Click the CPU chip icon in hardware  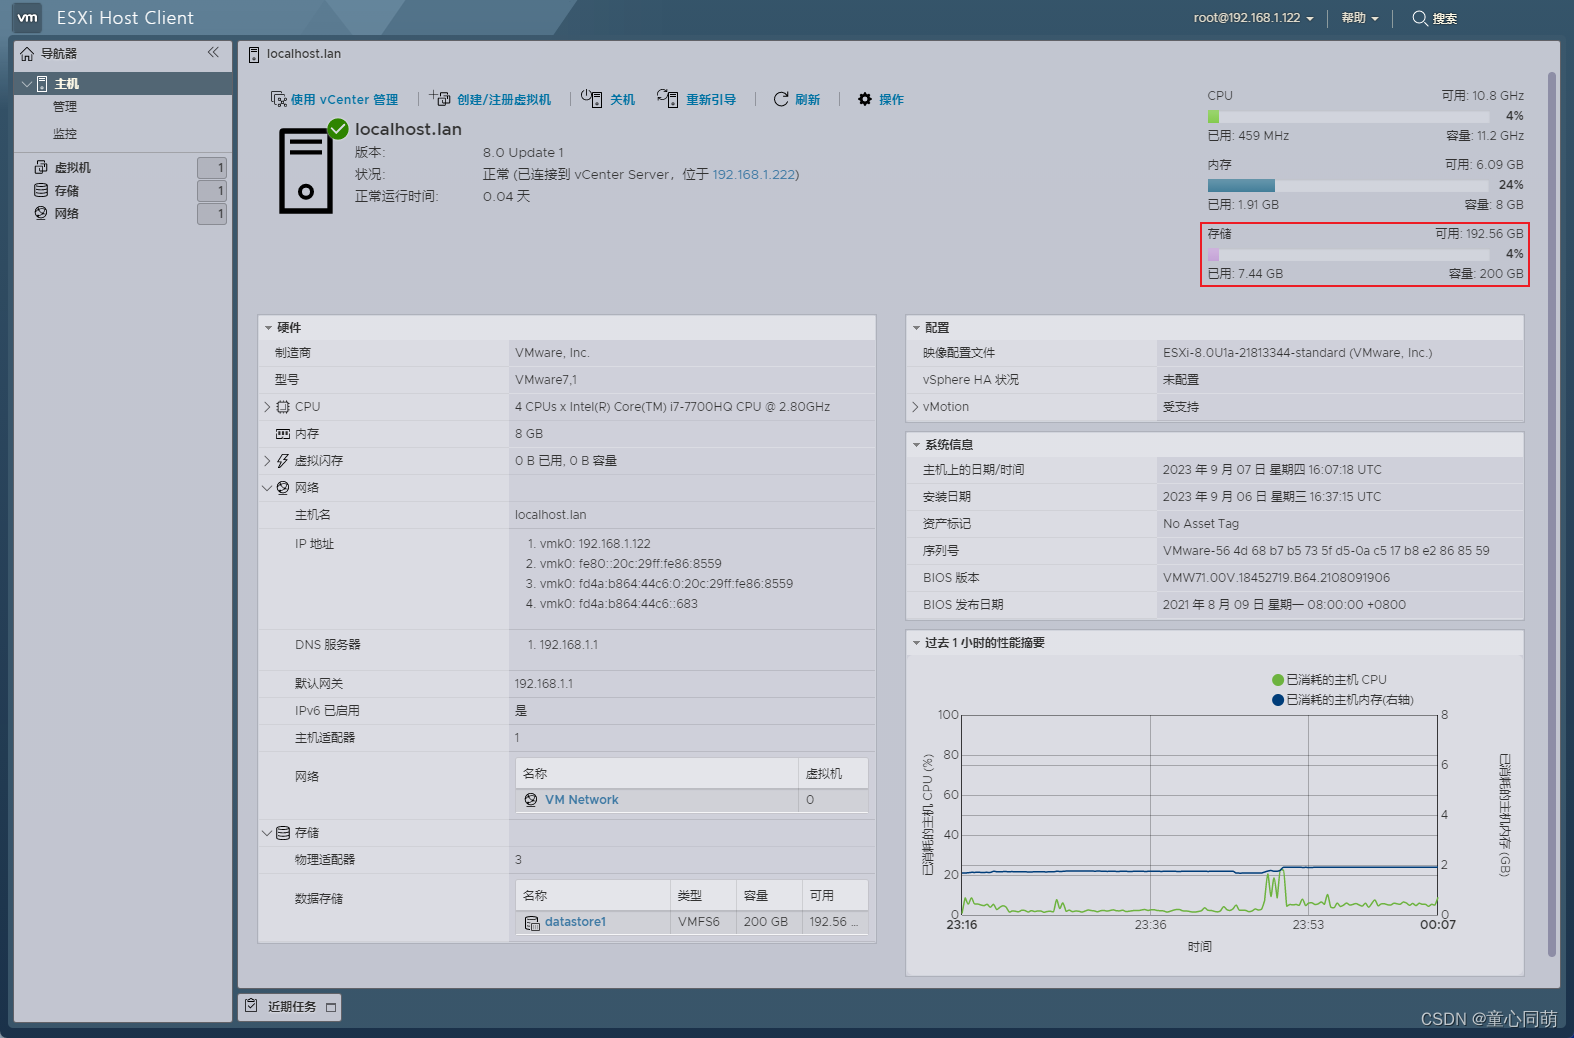pos(283,407)
